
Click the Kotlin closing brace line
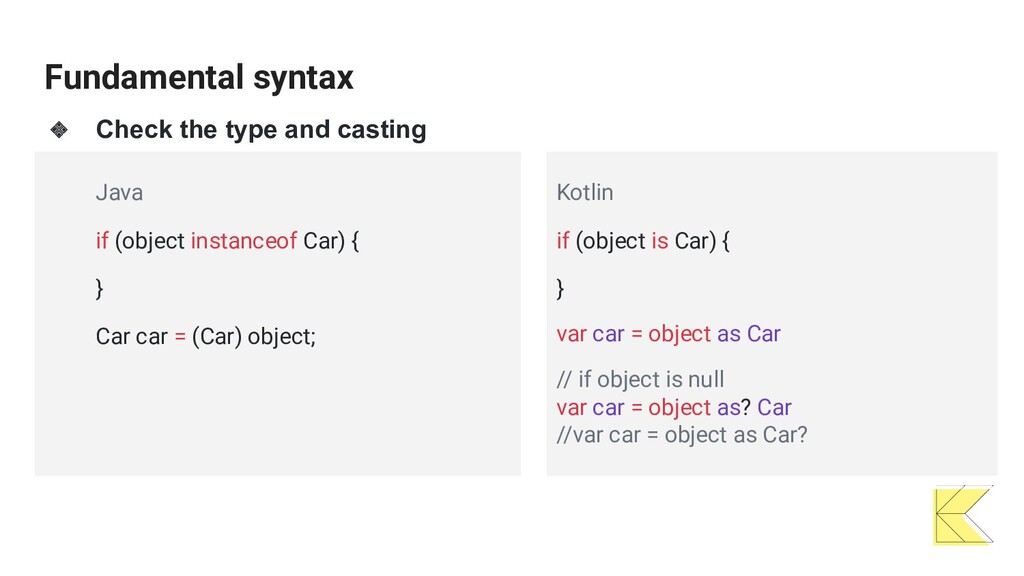click(x=560, y=288)
